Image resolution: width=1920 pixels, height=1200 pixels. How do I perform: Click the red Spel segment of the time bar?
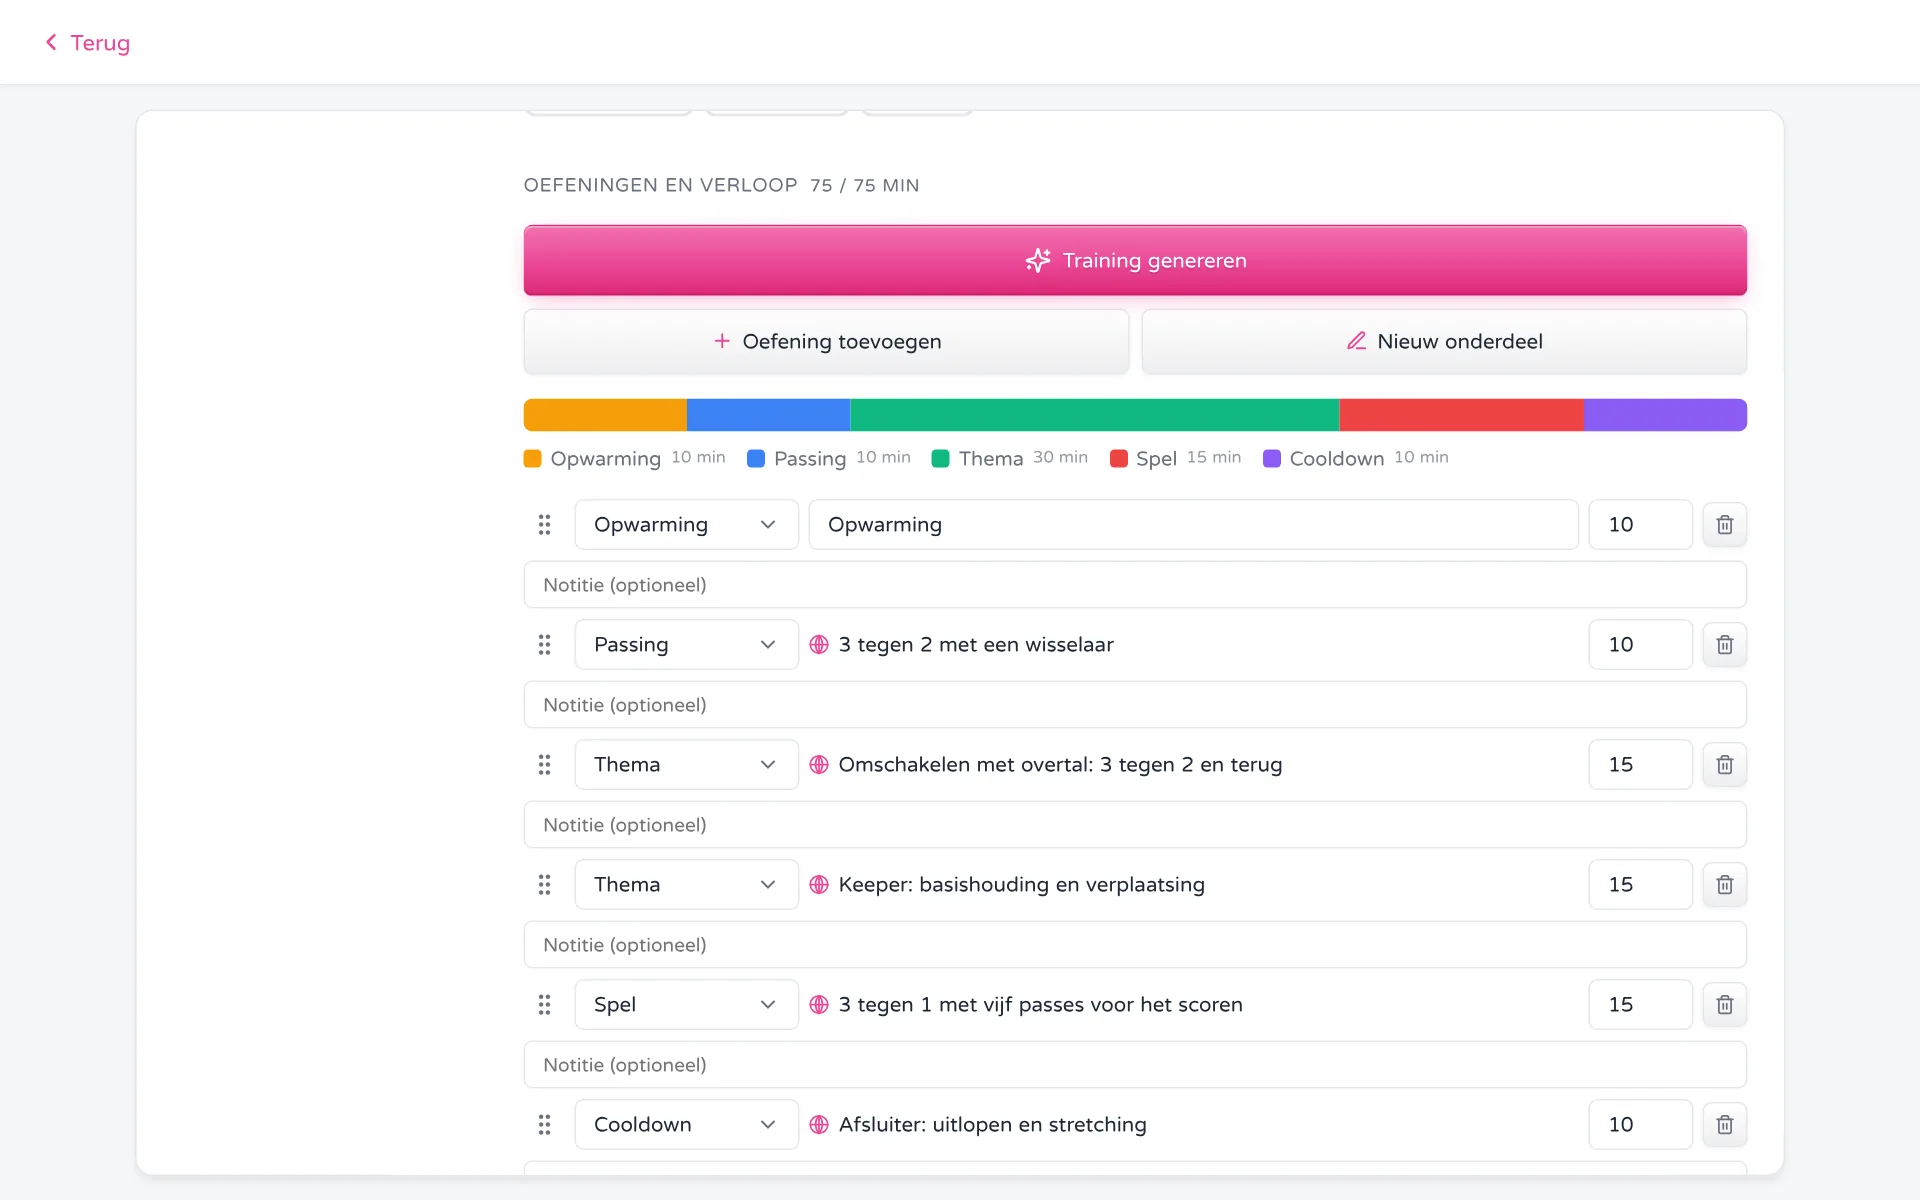point(1461,415)
